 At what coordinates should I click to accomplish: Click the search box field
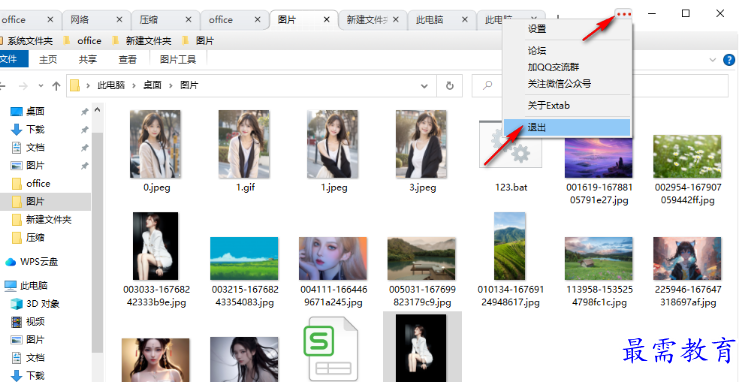[600, 86]
